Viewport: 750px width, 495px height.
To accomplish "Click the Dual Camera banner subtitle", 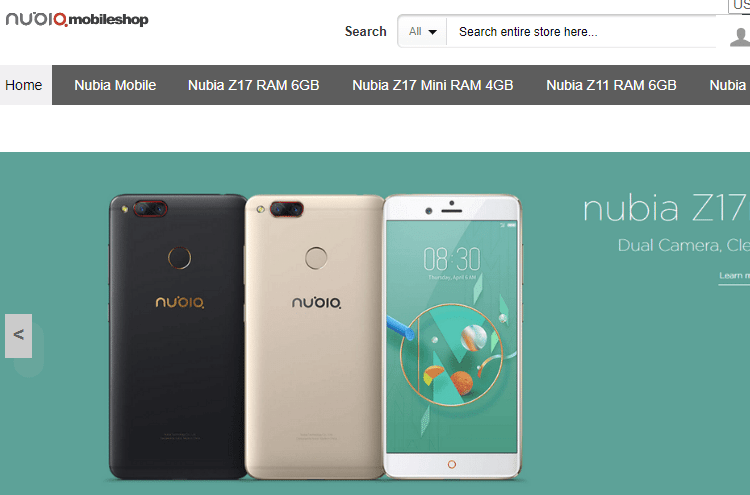I will pyautogui.click(x=684, y=245).
